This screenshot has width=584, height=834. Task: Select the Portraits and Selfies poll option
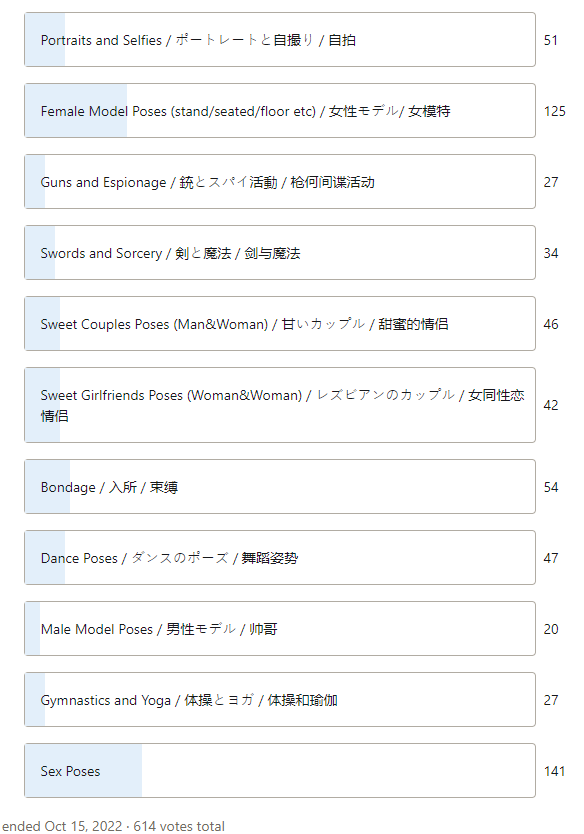[x=280, y=40]
